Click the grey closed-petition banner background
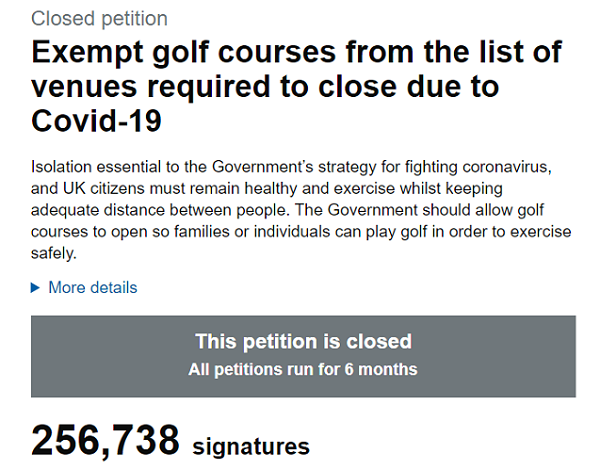The width and height of the screenshot is (600, 470). click(x=303, y=356)
